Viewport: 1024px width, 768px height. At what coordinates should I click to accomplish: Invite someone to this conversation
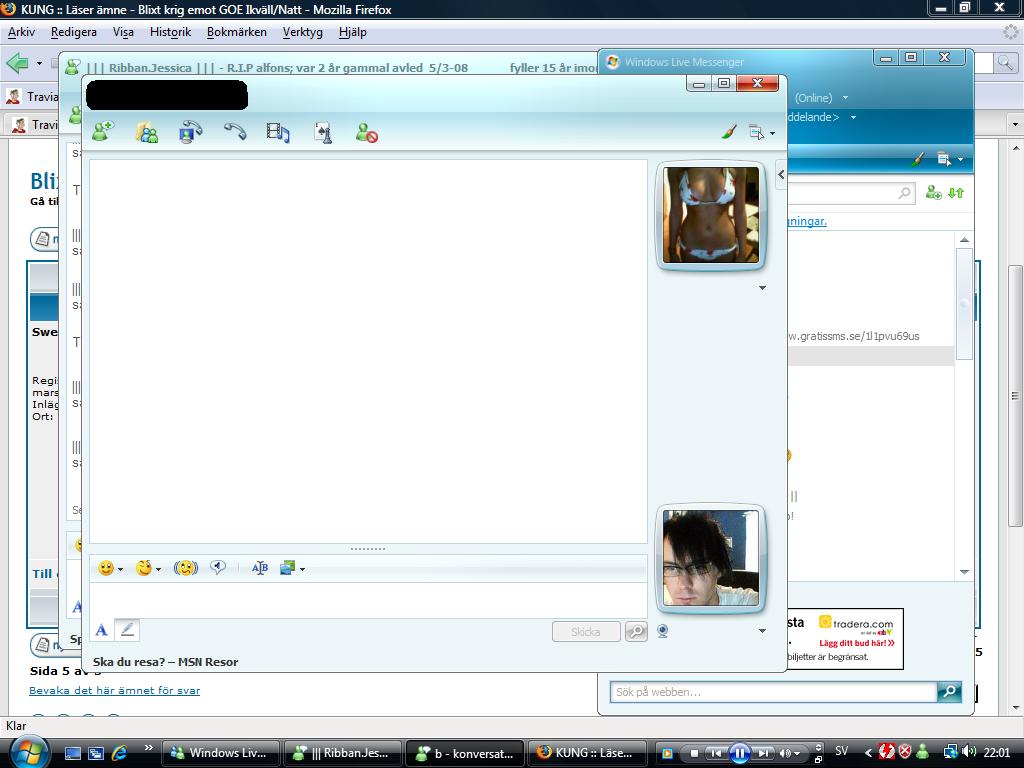click(103, 132)
